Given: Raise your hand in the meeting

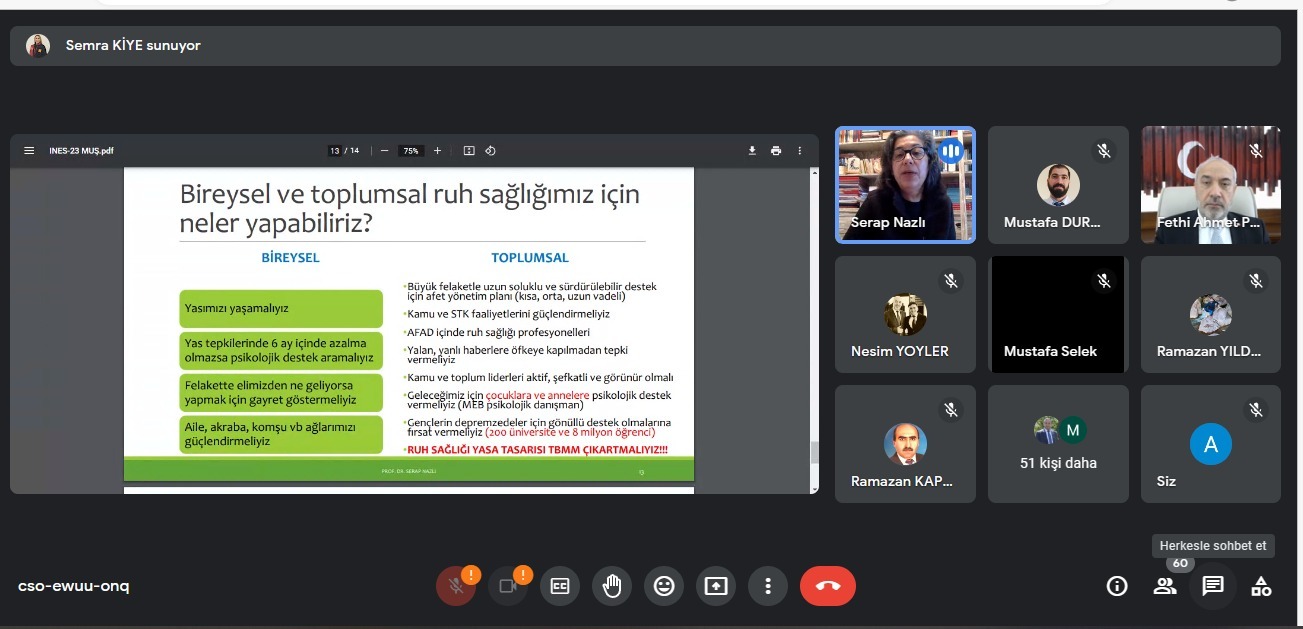Looking at the screenshot, I should click(612, 586).
